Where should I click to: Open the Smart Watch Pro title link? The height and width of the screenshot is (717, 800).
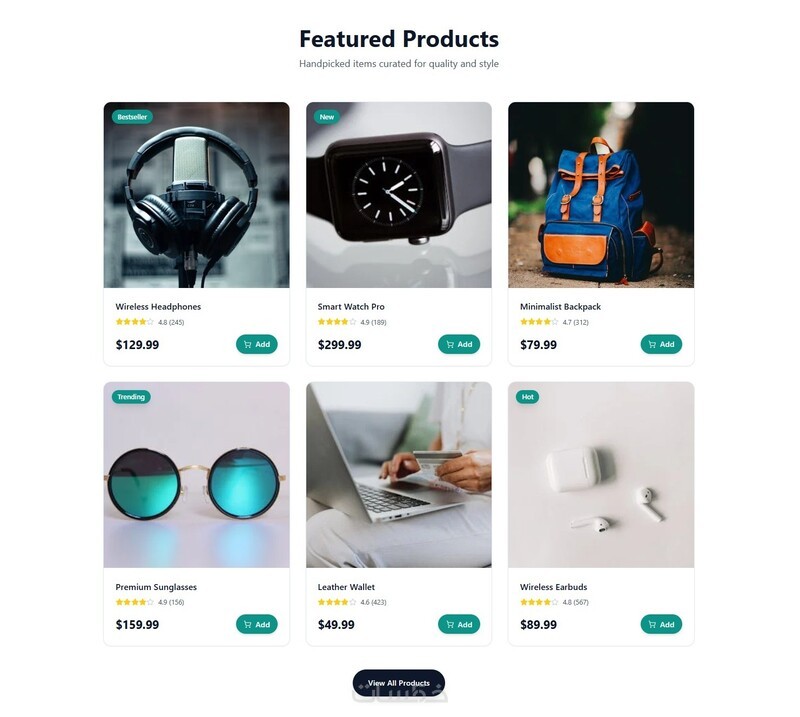(x=351, y=307)
